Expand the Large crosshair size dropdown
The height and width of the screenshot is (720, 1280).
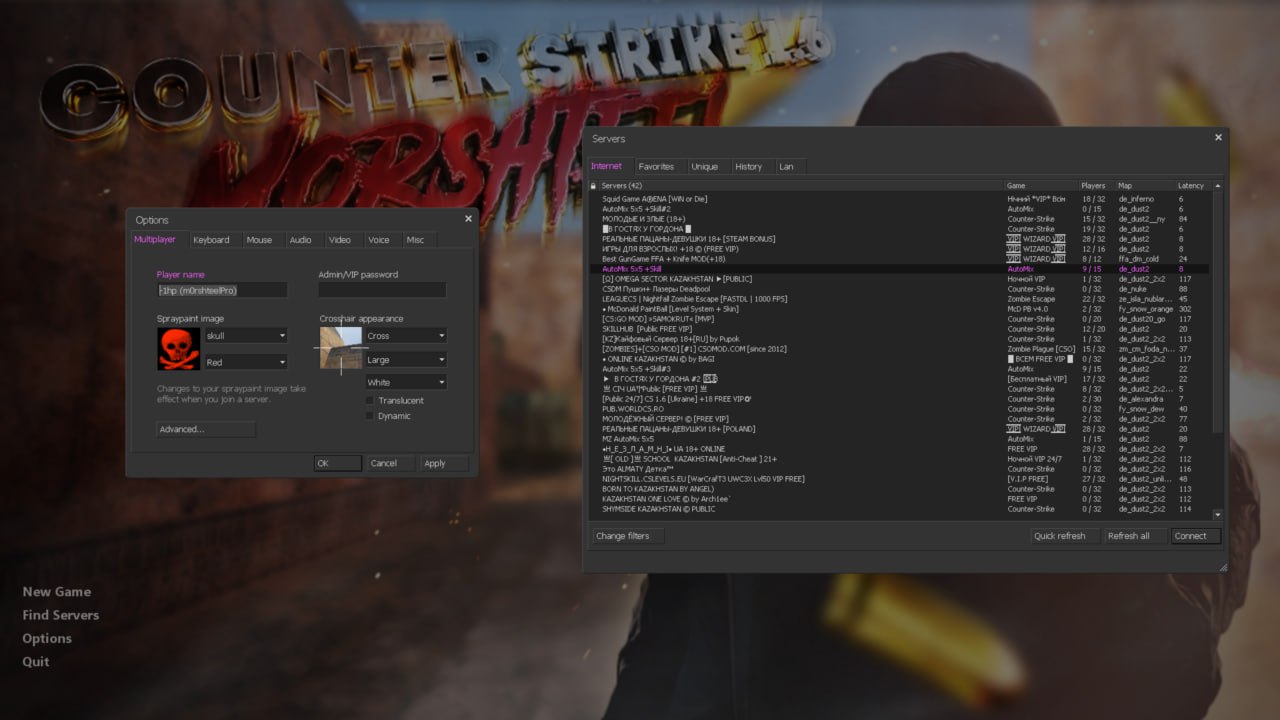pos(405,359)
